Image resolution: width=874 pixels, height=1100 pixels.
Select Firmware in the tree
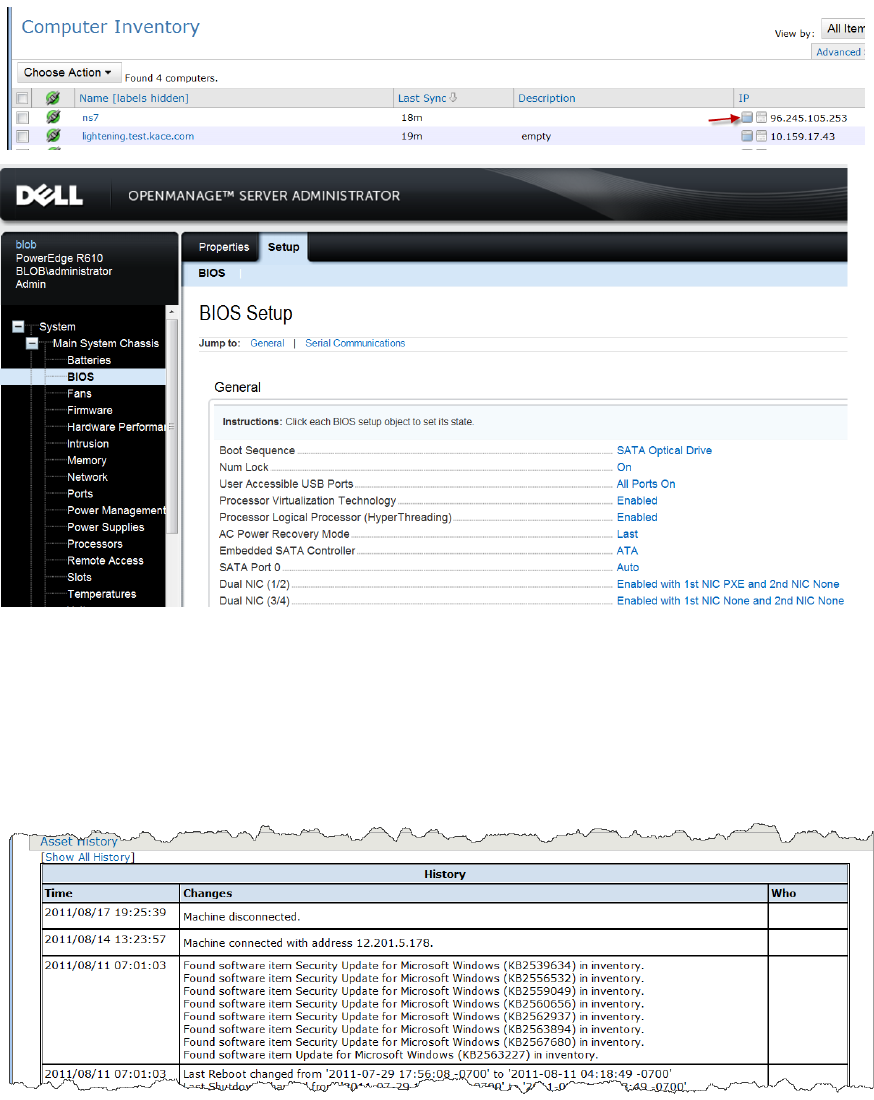90,410
